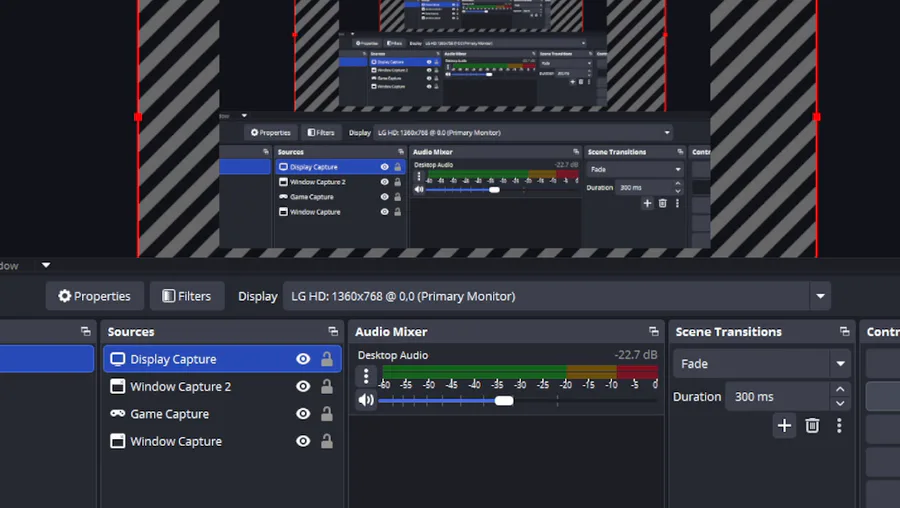The height and width of the screenshot is (508, 900).
Task: Click the Game Capture gamepad icon
Action: (118, 413)
